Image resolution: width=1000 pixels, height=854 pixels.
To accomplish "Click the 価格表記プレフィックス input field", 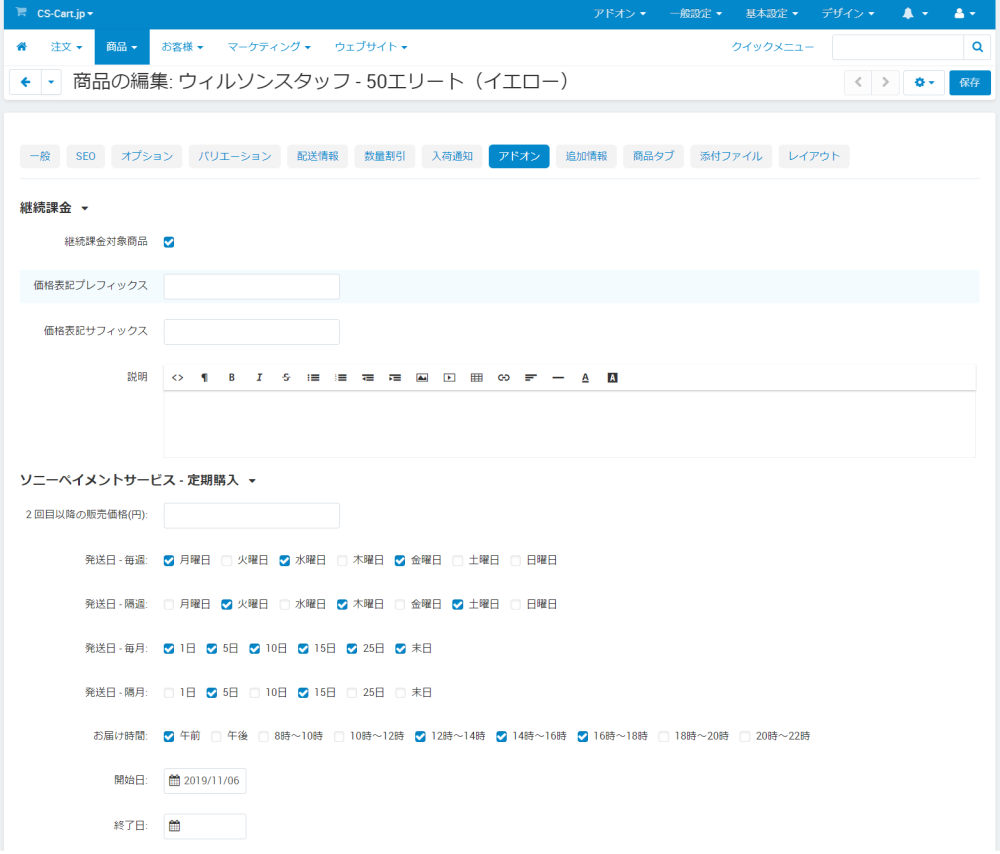I will pyautogui.click(x=252, y=286).
